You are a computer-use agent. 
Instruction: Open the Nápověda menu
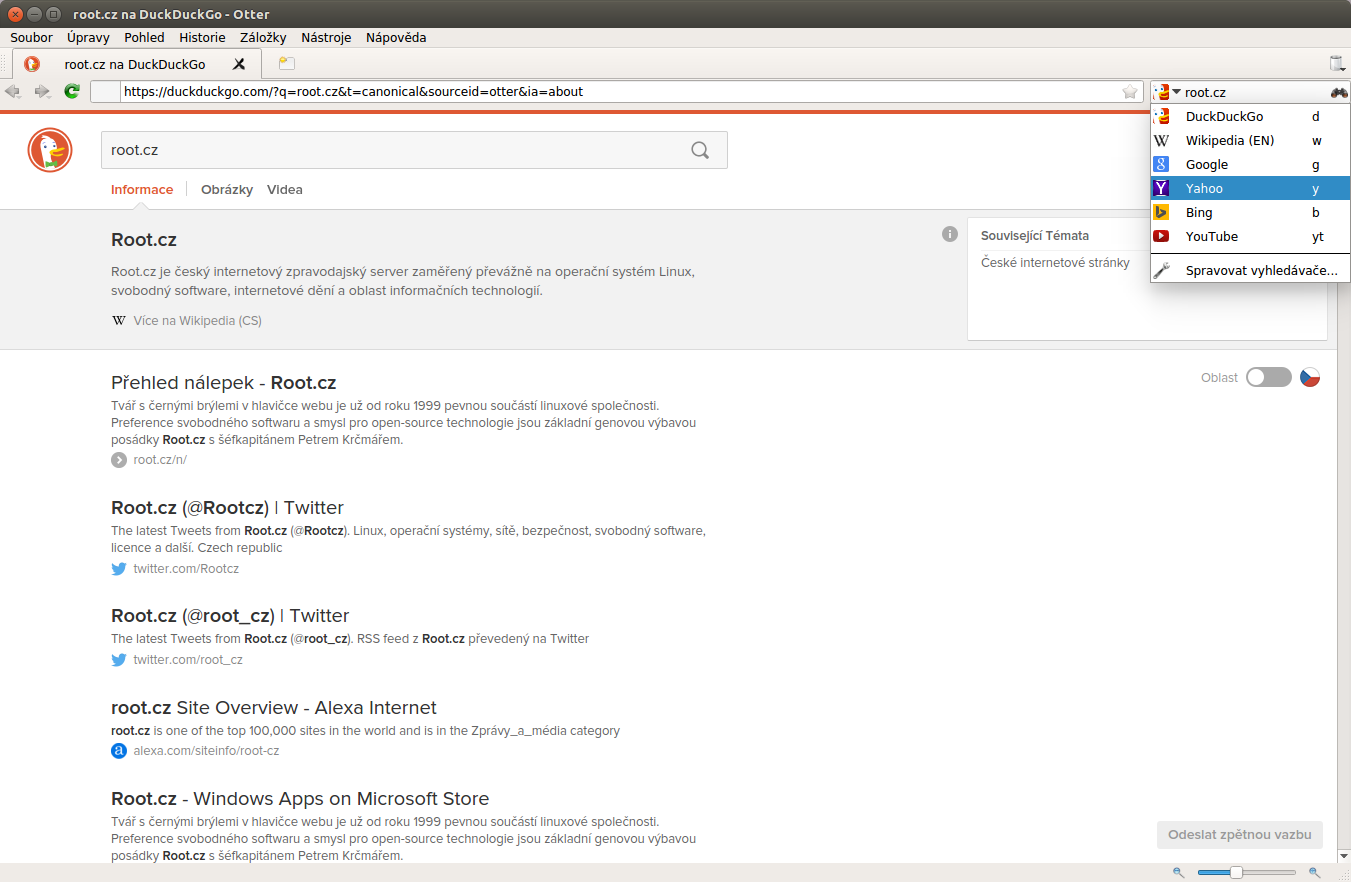(396, 37)
